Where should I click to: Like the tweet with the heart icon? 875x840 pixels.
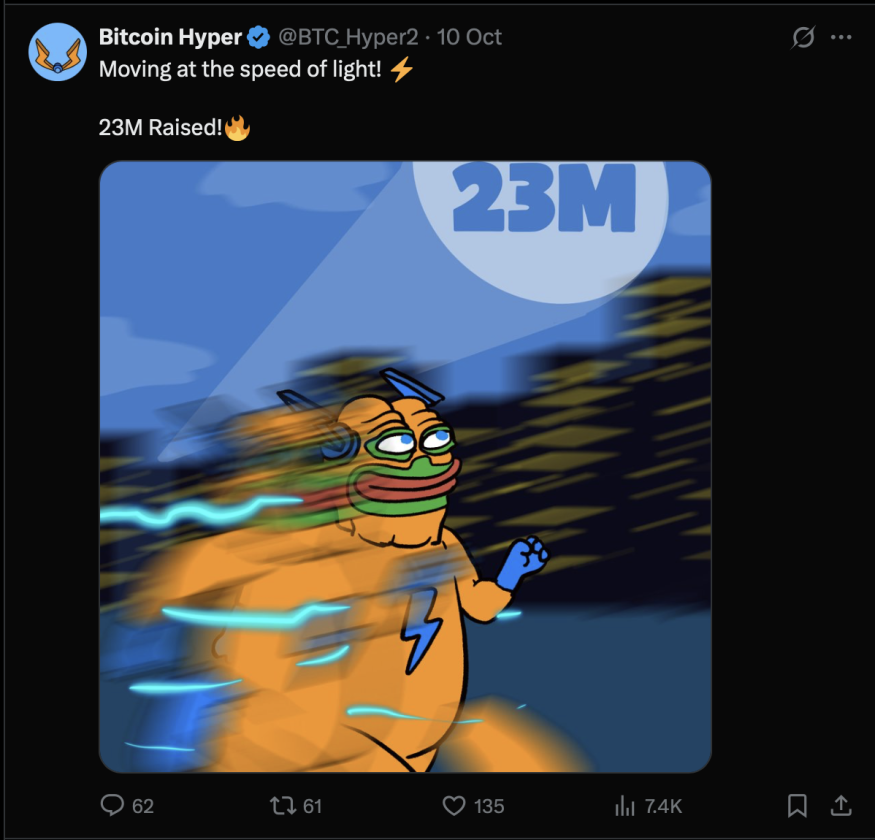tap(453, 805)
